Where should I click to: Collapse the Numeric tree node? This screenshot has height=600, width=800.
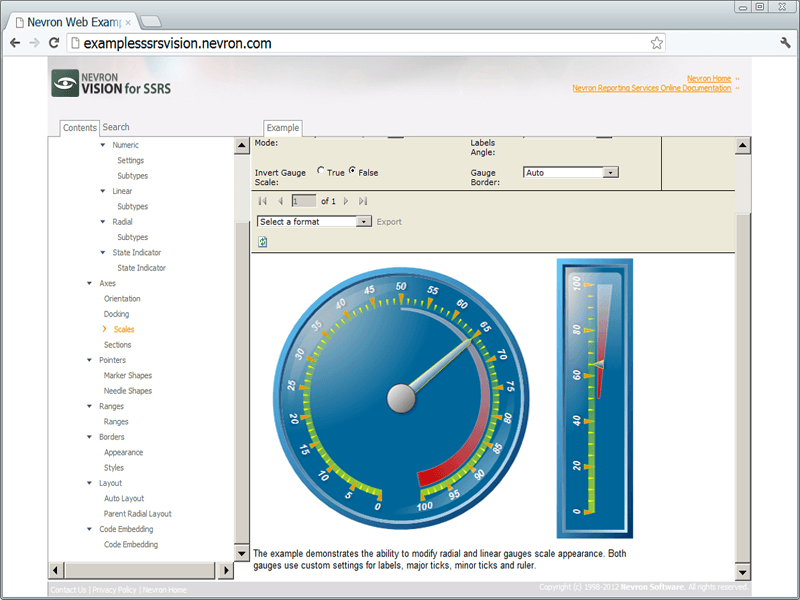point(103,145)
